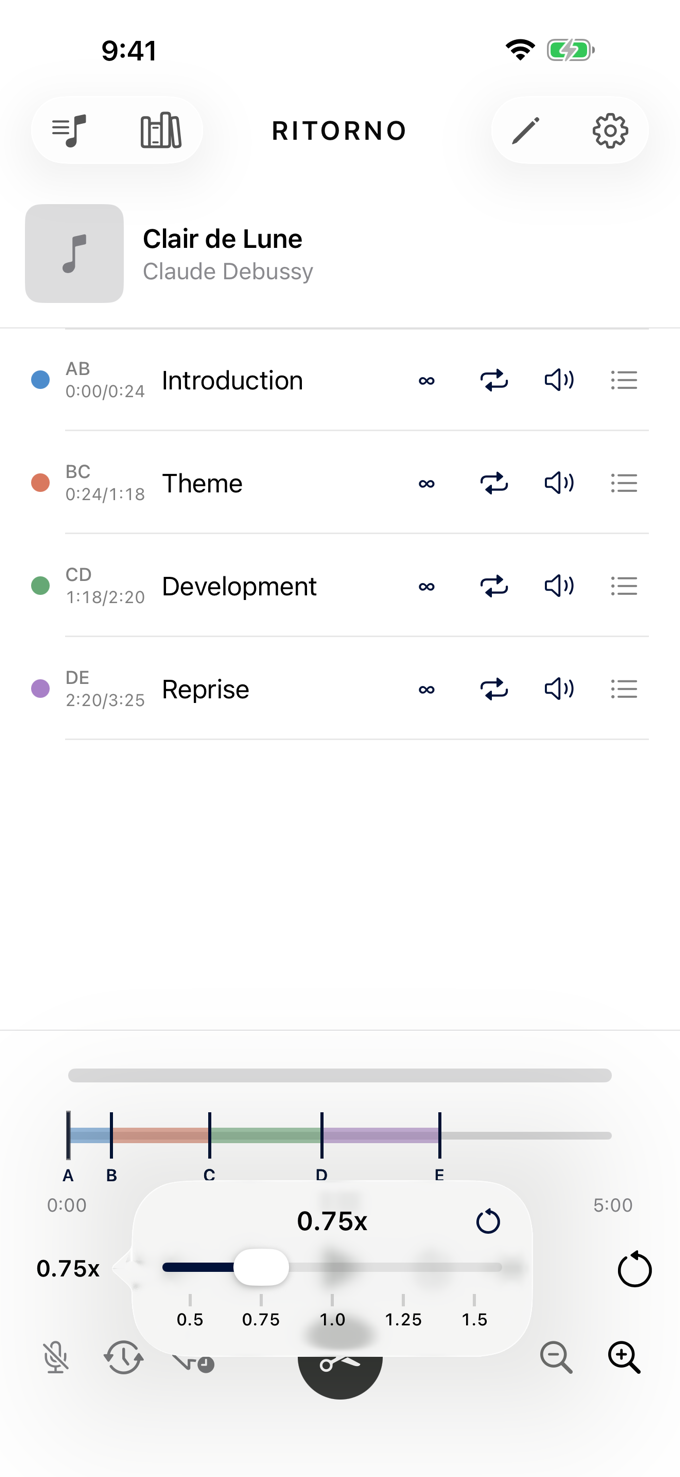Select the Theme section row
Image resolution: width=680 pixels, height=1477 pixels.
coord(340,483)
